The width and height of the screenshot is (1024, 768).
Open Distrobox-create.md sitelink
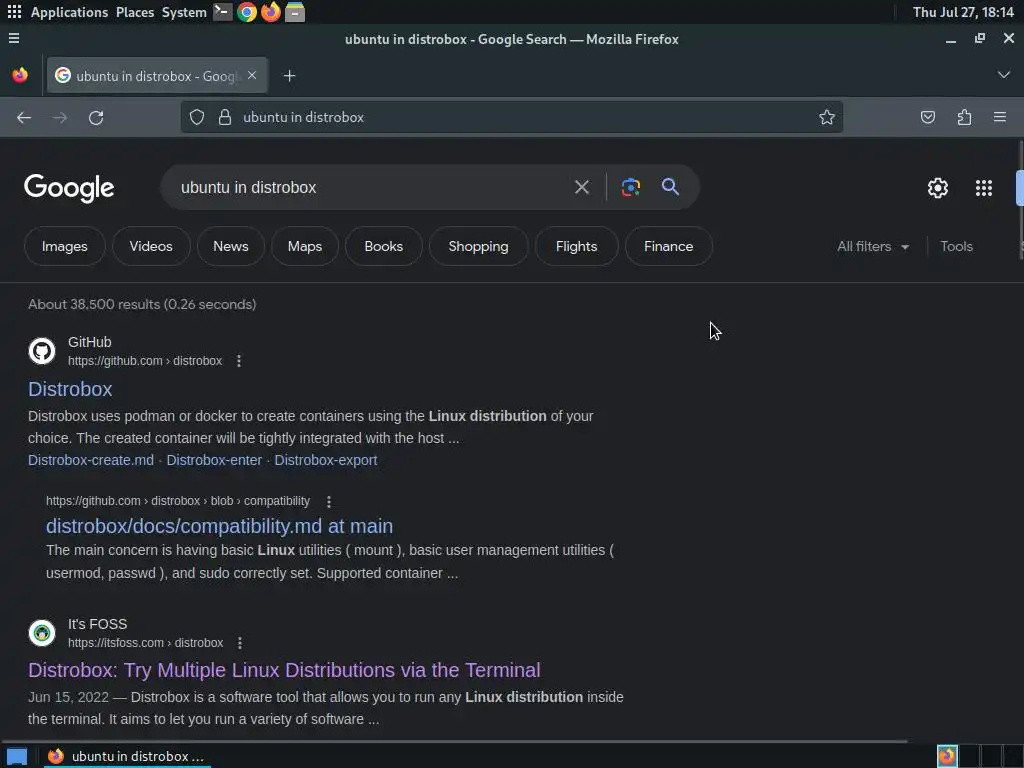[x=91, y=460]
